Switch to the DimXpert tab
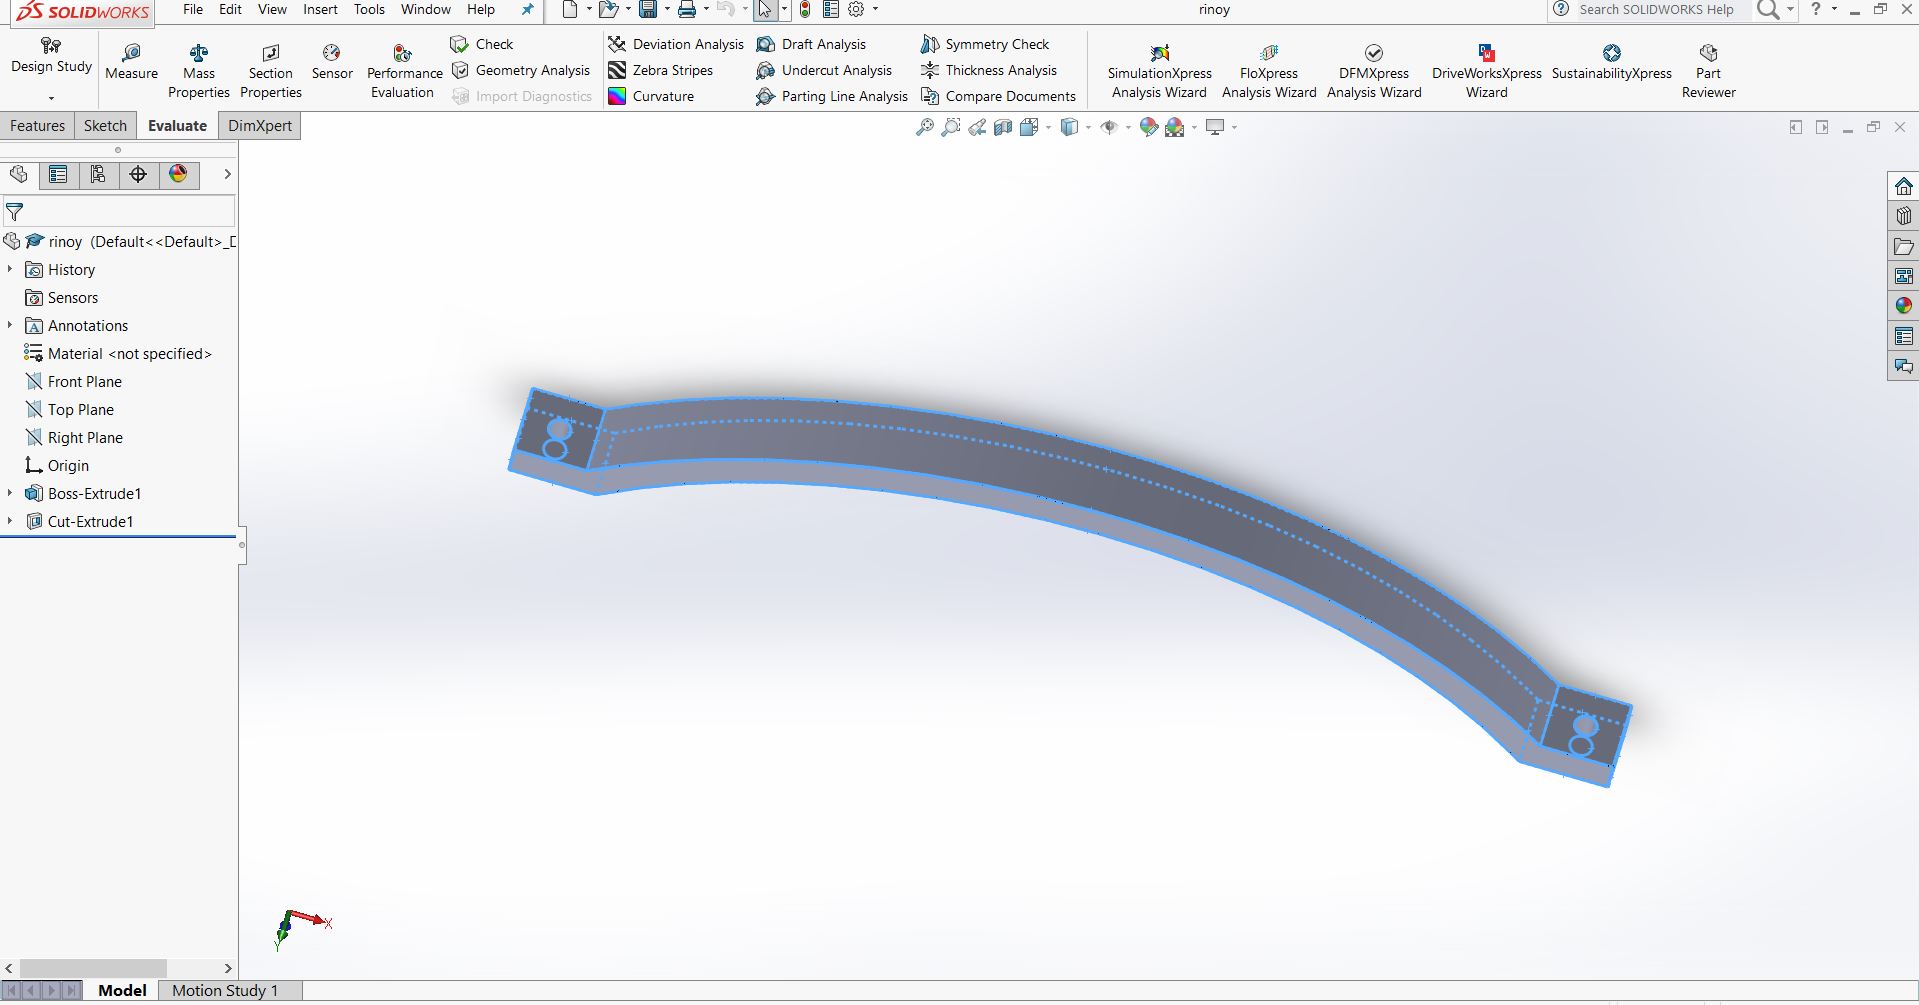 (260, 126)
